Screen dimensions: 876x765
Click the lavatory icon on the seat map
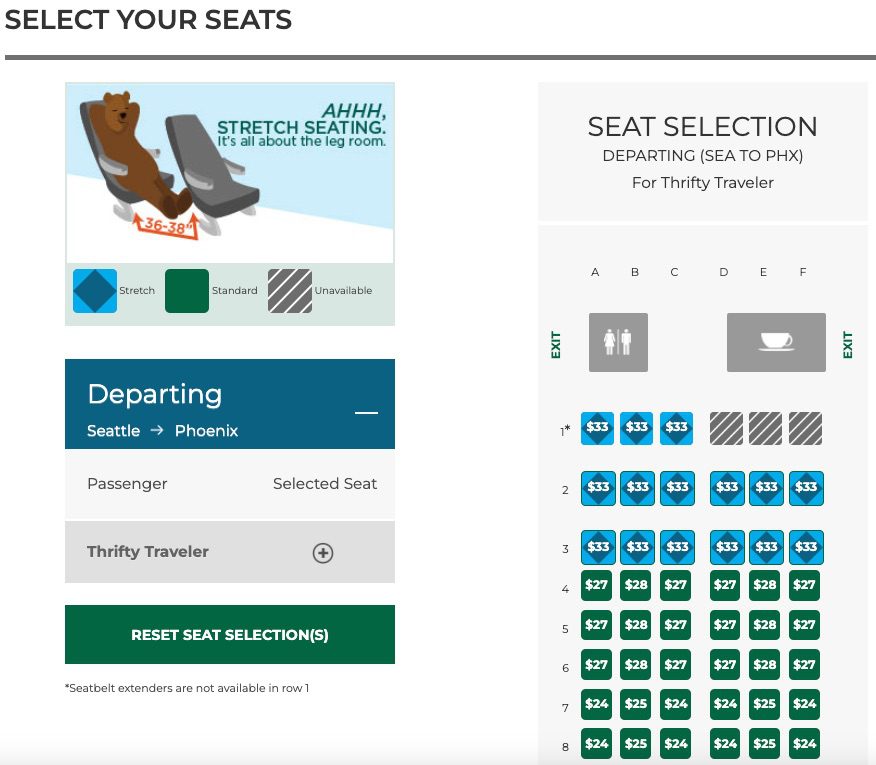click(x=617, y=342)
